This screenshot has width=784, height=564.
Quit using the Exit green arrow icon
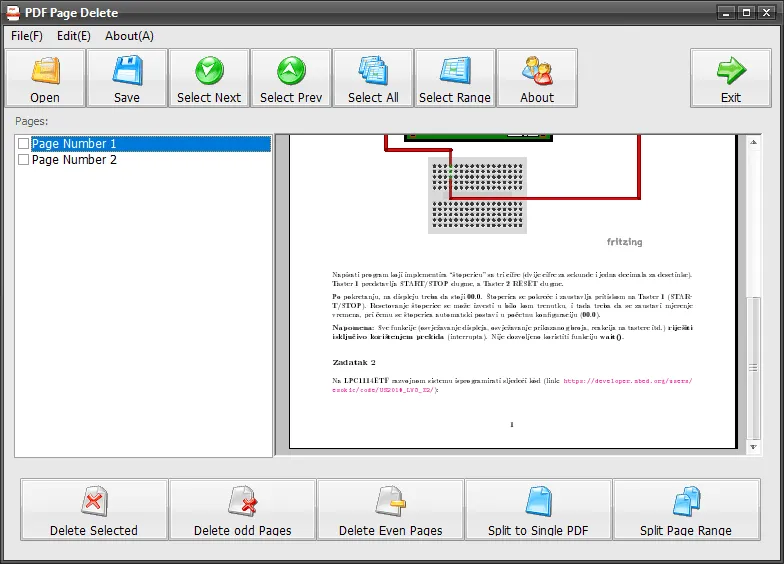tap(731, 78)
